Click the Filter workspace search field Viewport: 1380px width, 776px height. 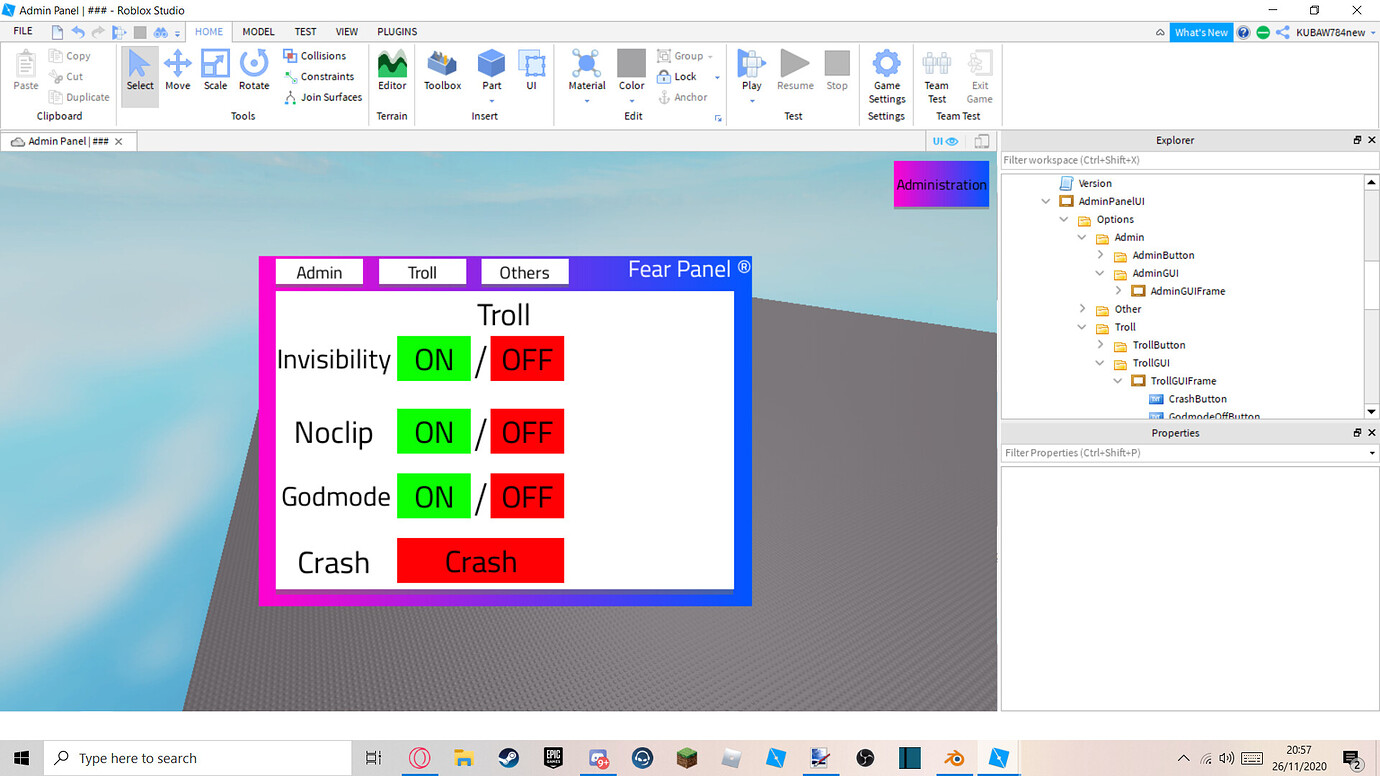coord(1190,160)
